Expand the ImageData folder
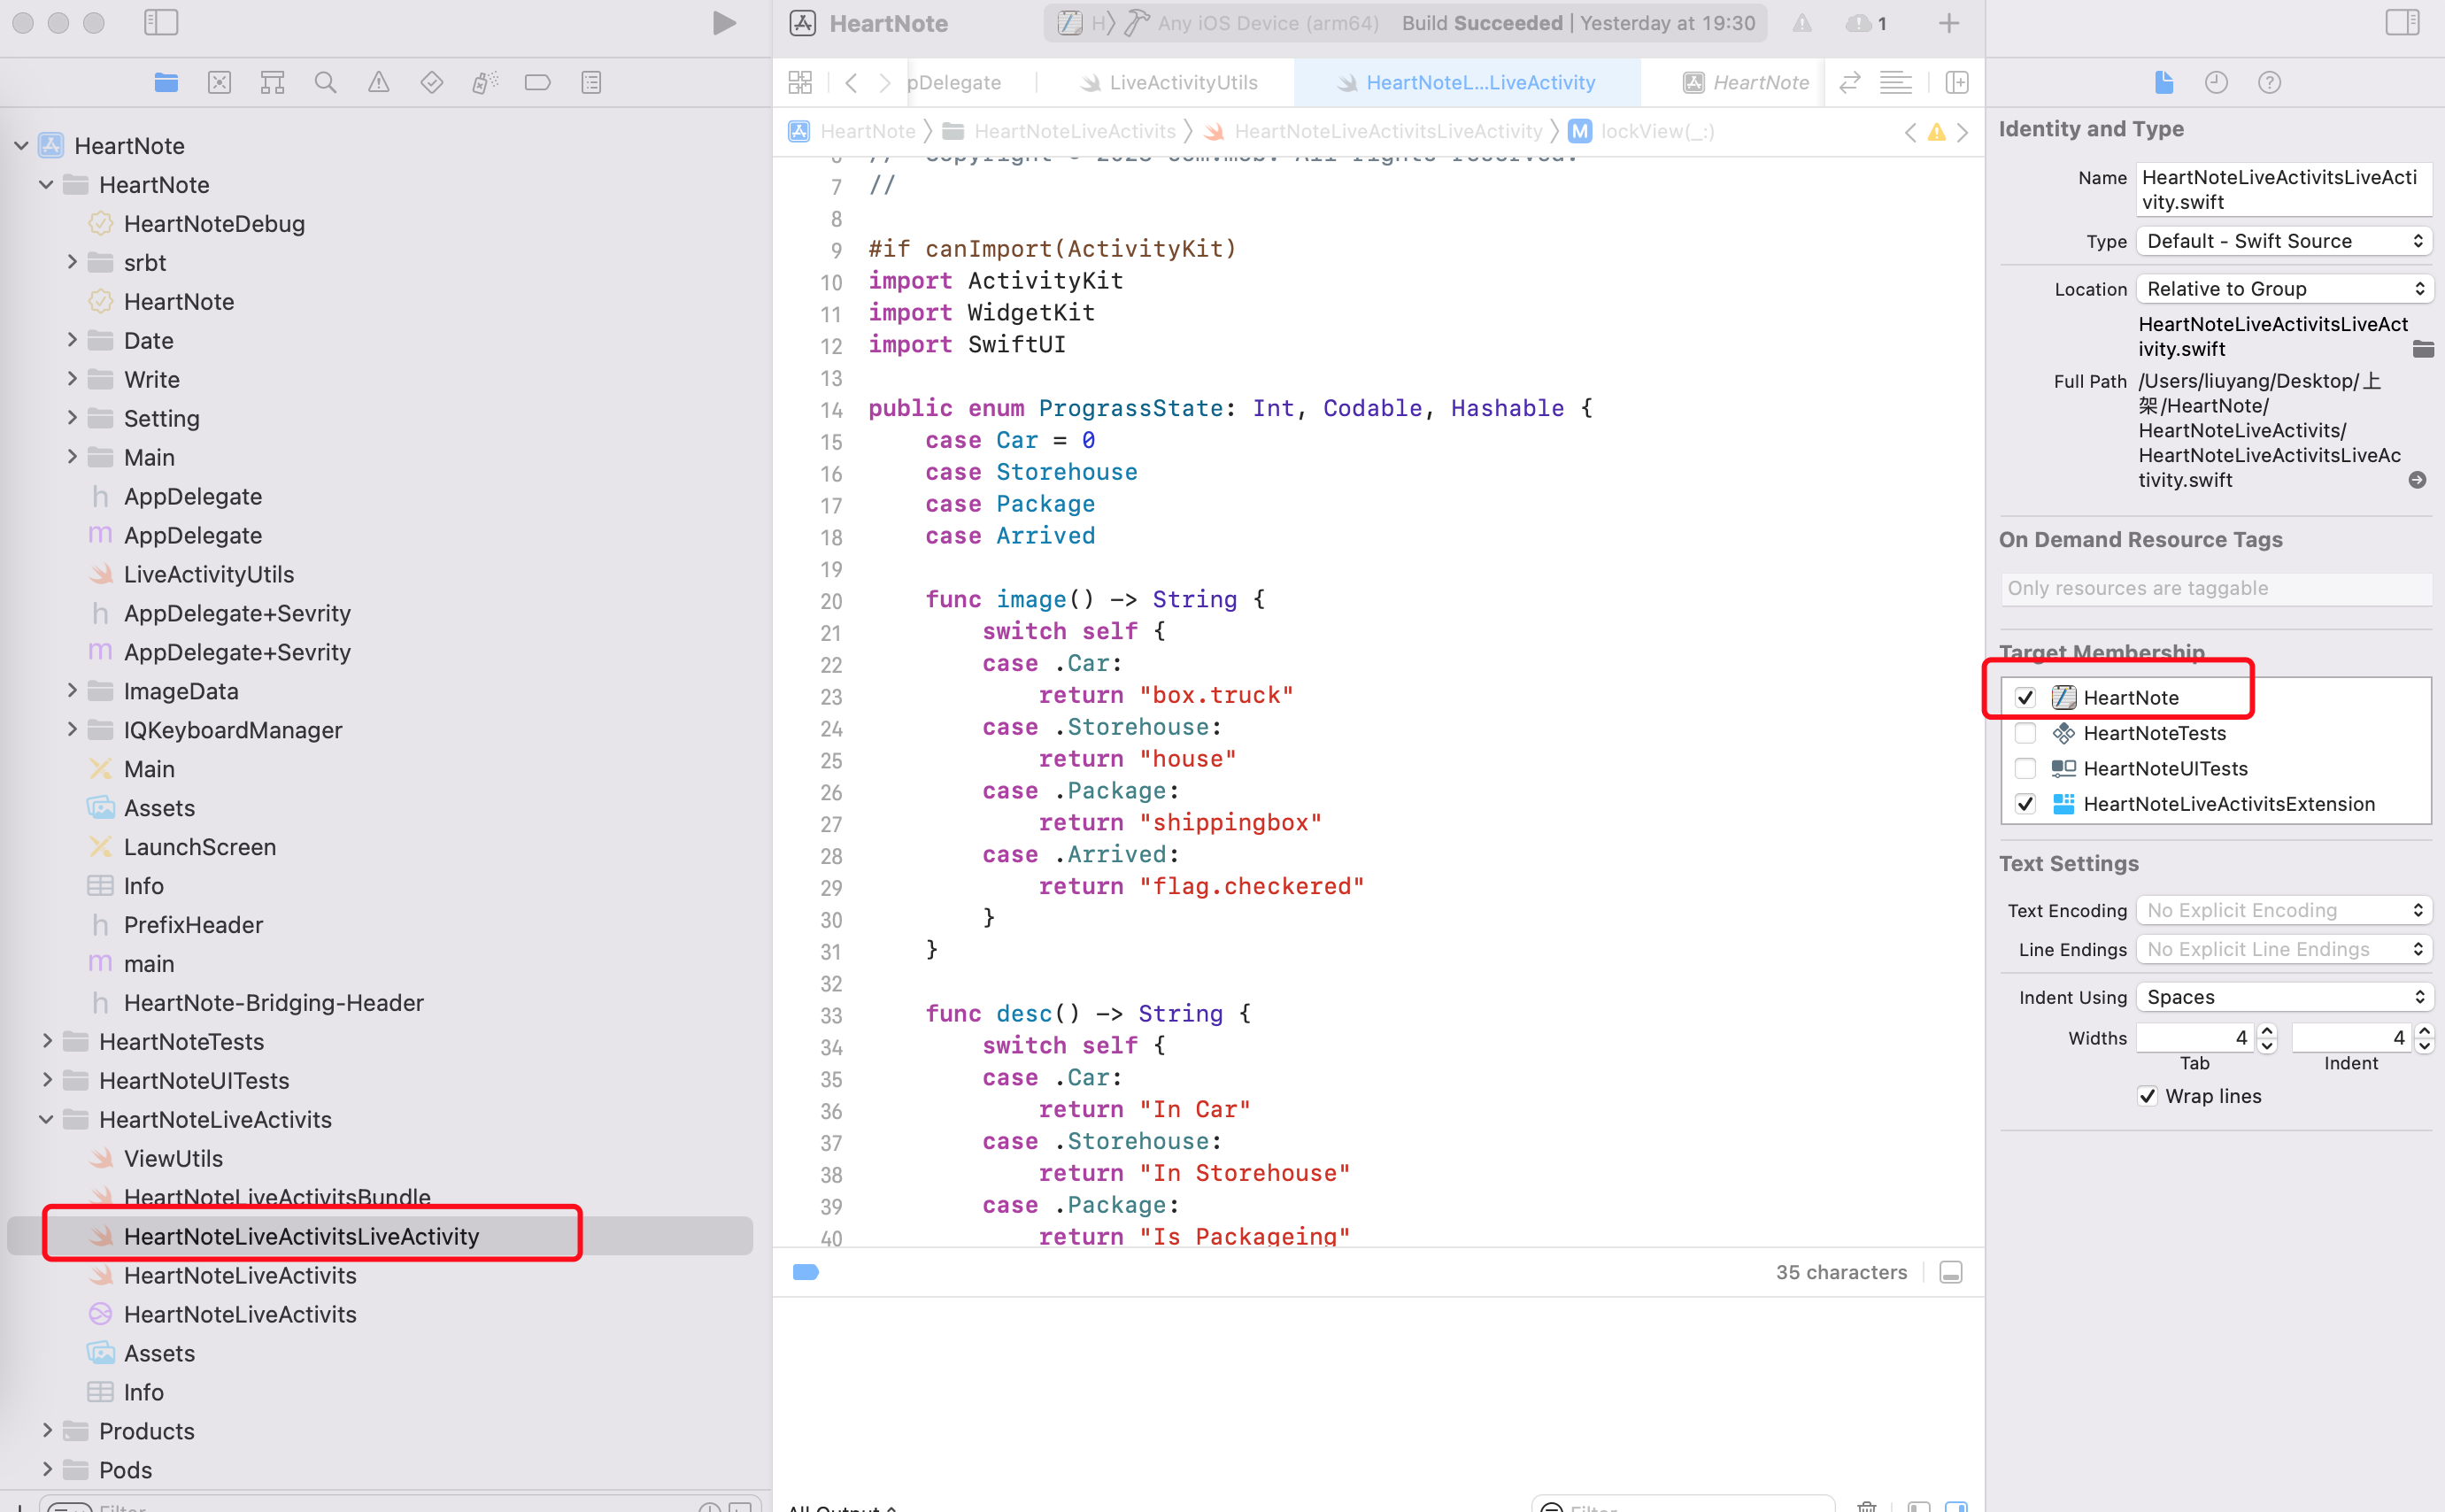The height and width of the screenshot is (1512, 2445). point(72,690)
